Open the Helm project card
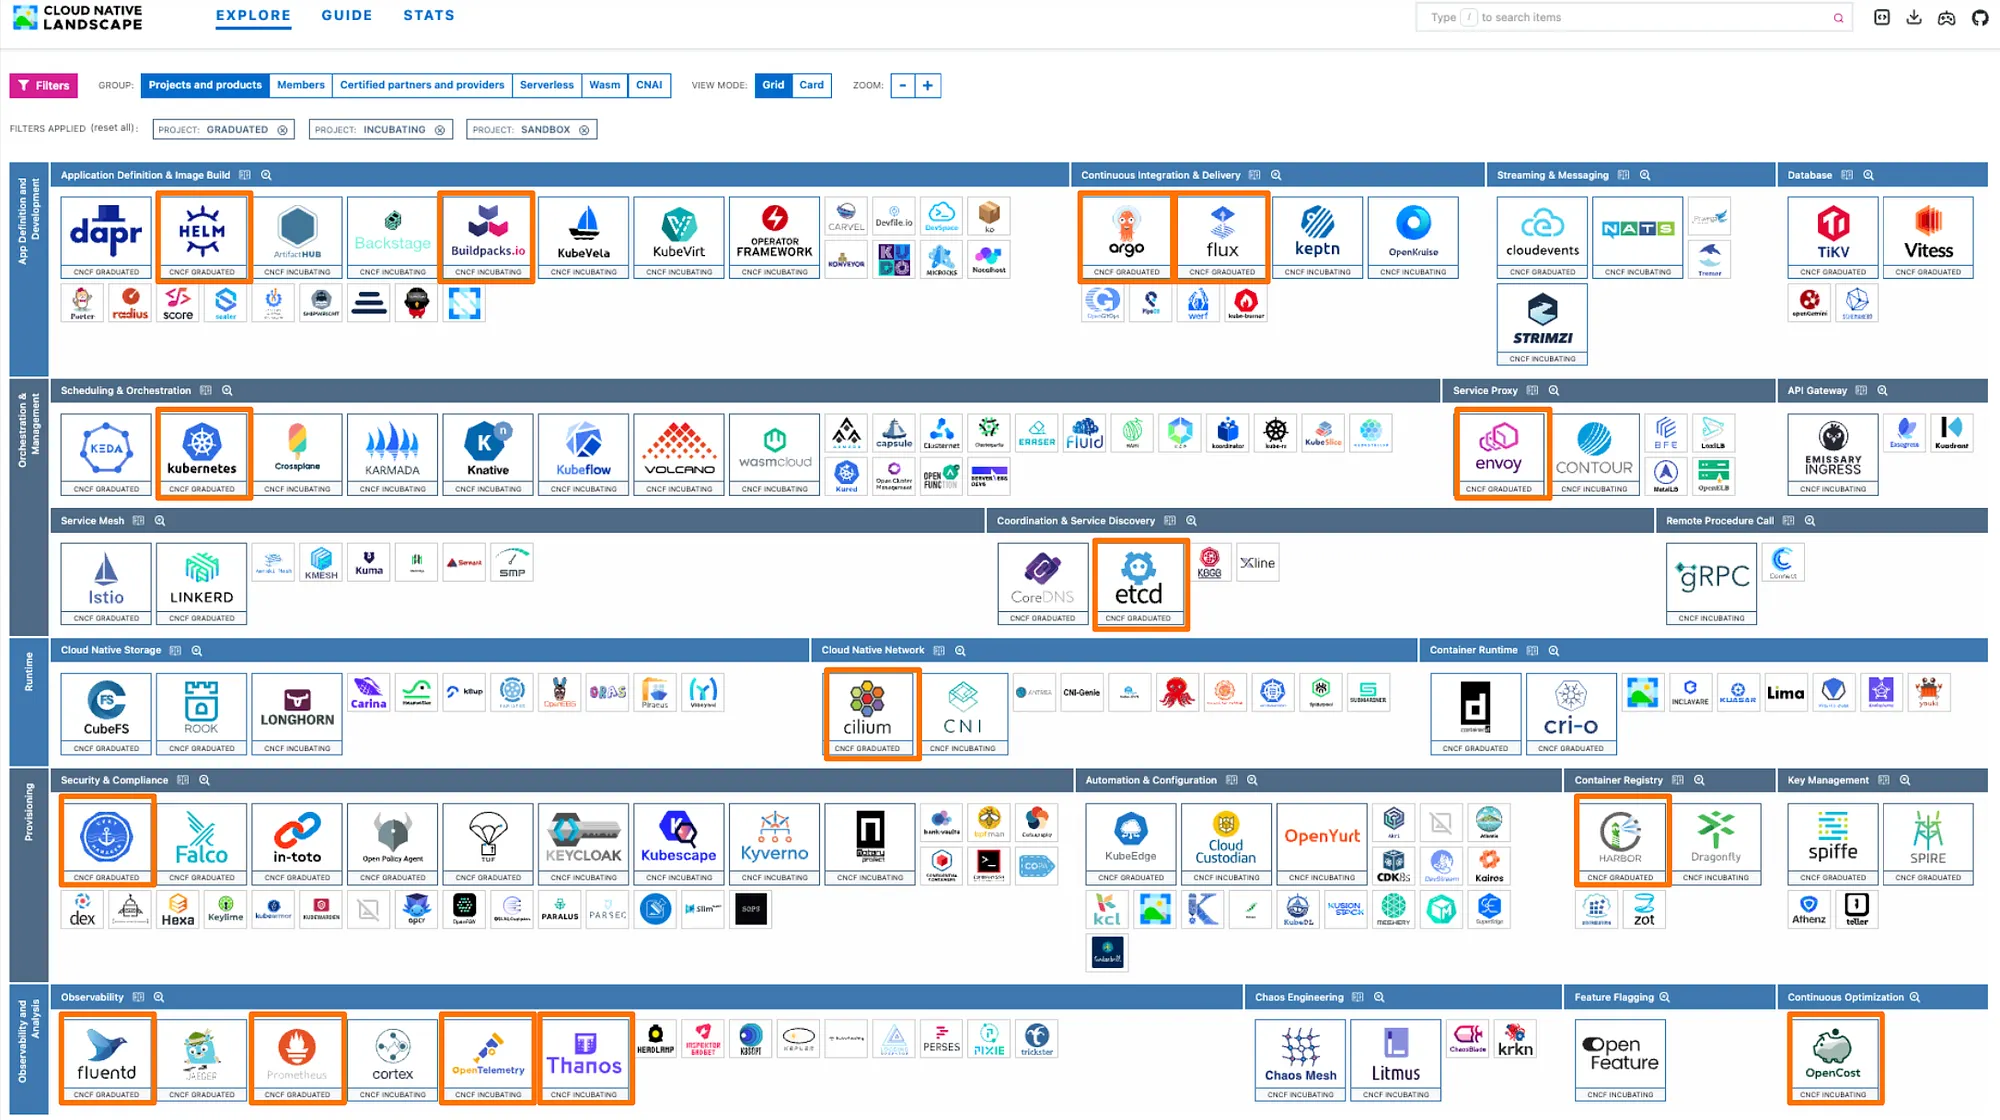 click(x=202, y=237)
